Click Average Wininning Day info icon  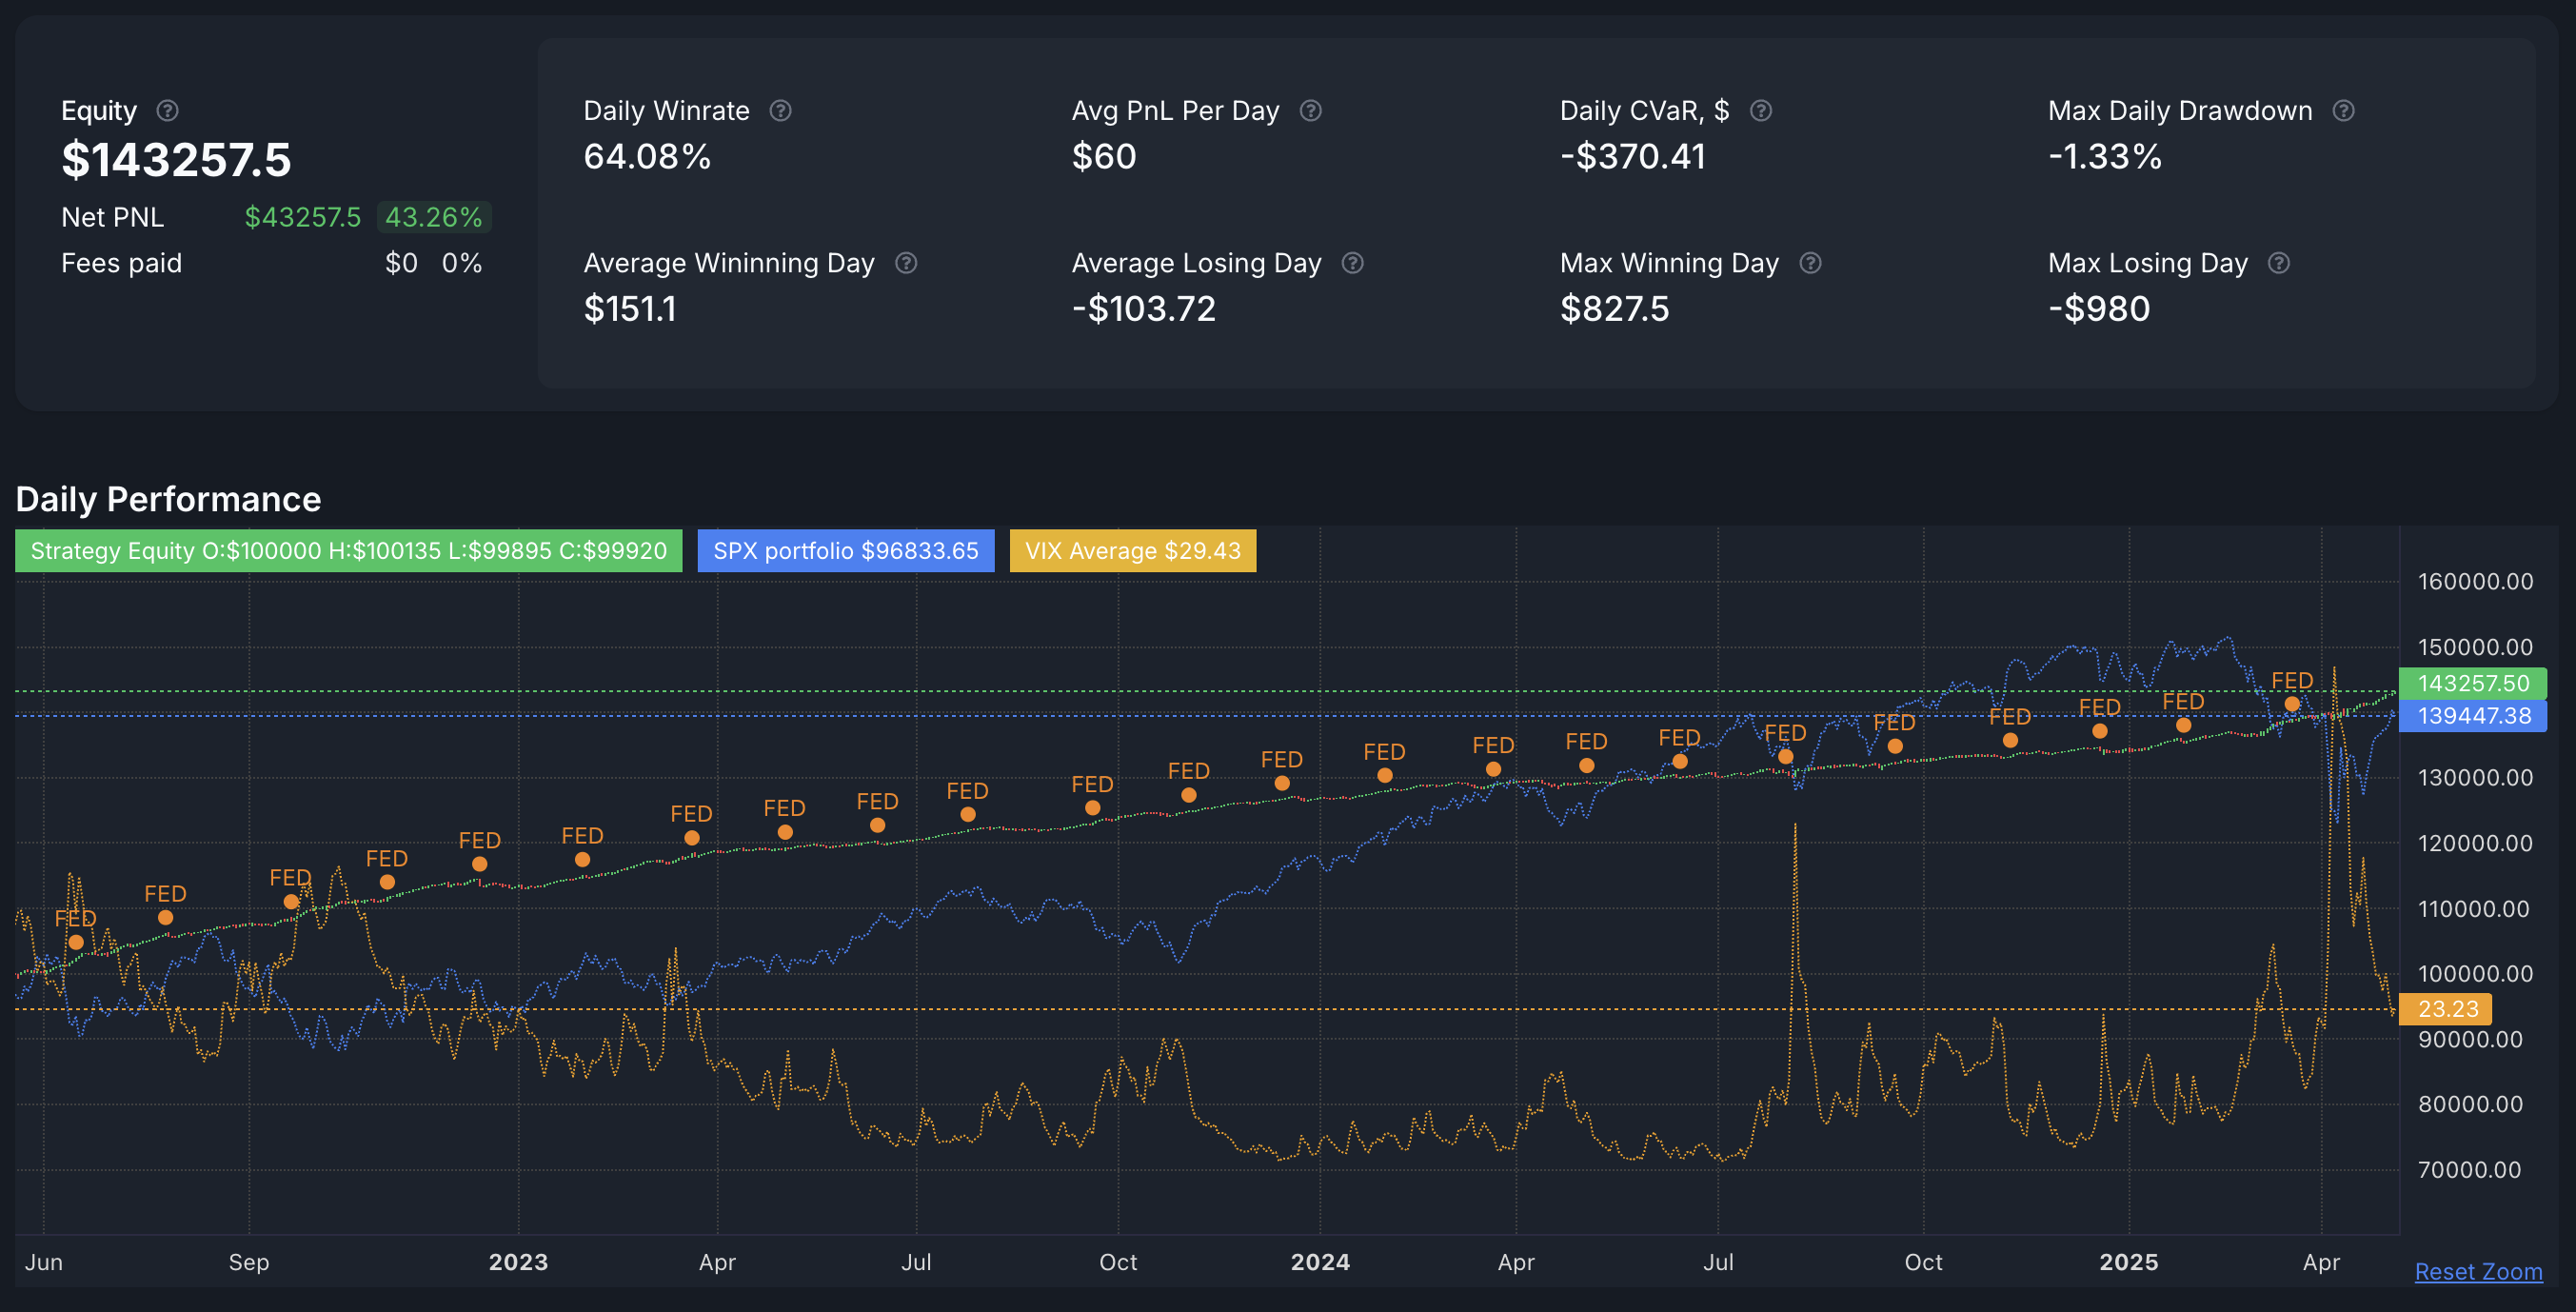point(906,263)
